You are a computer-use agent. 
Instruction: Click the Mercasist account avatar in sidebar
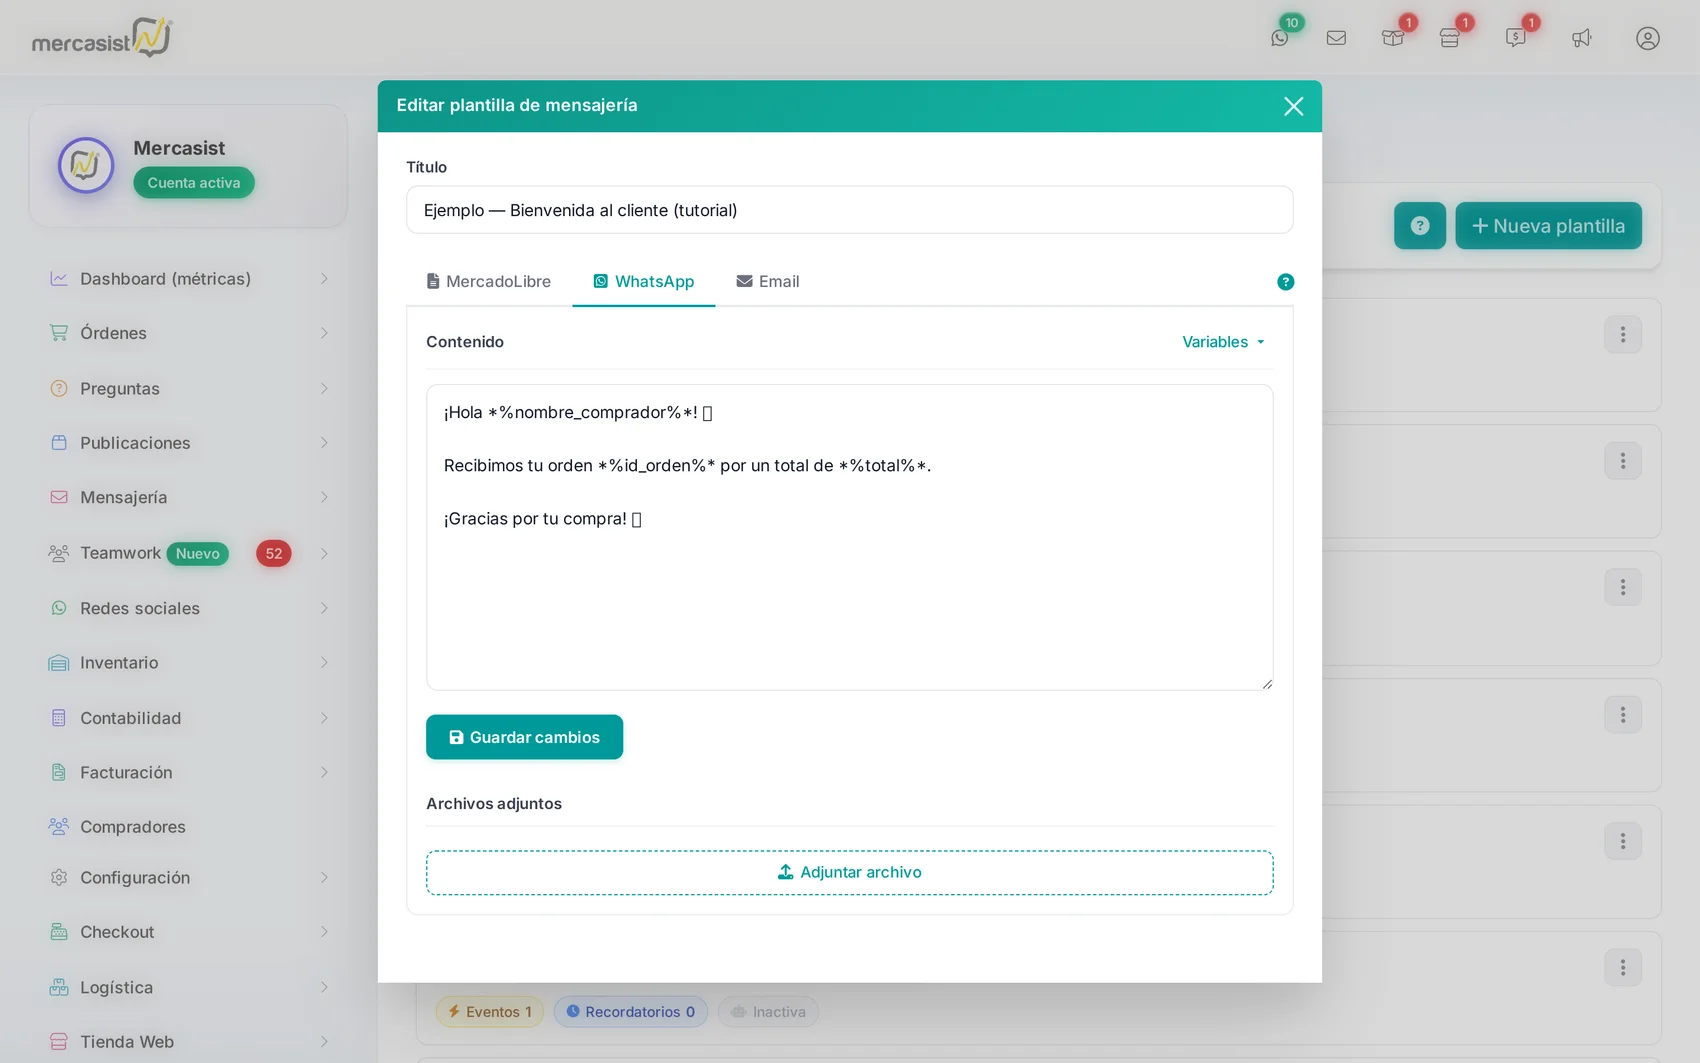(x=86, y=165)
